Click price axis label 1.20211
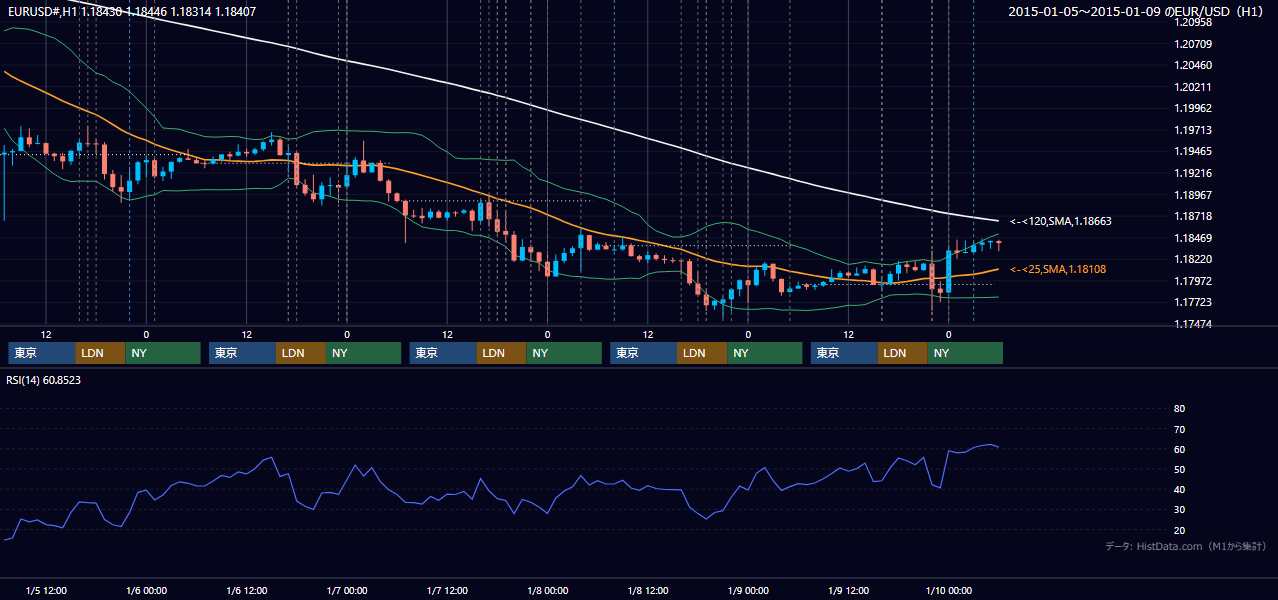This screenshot has width=1278, height=600. tap(1193, 87)
